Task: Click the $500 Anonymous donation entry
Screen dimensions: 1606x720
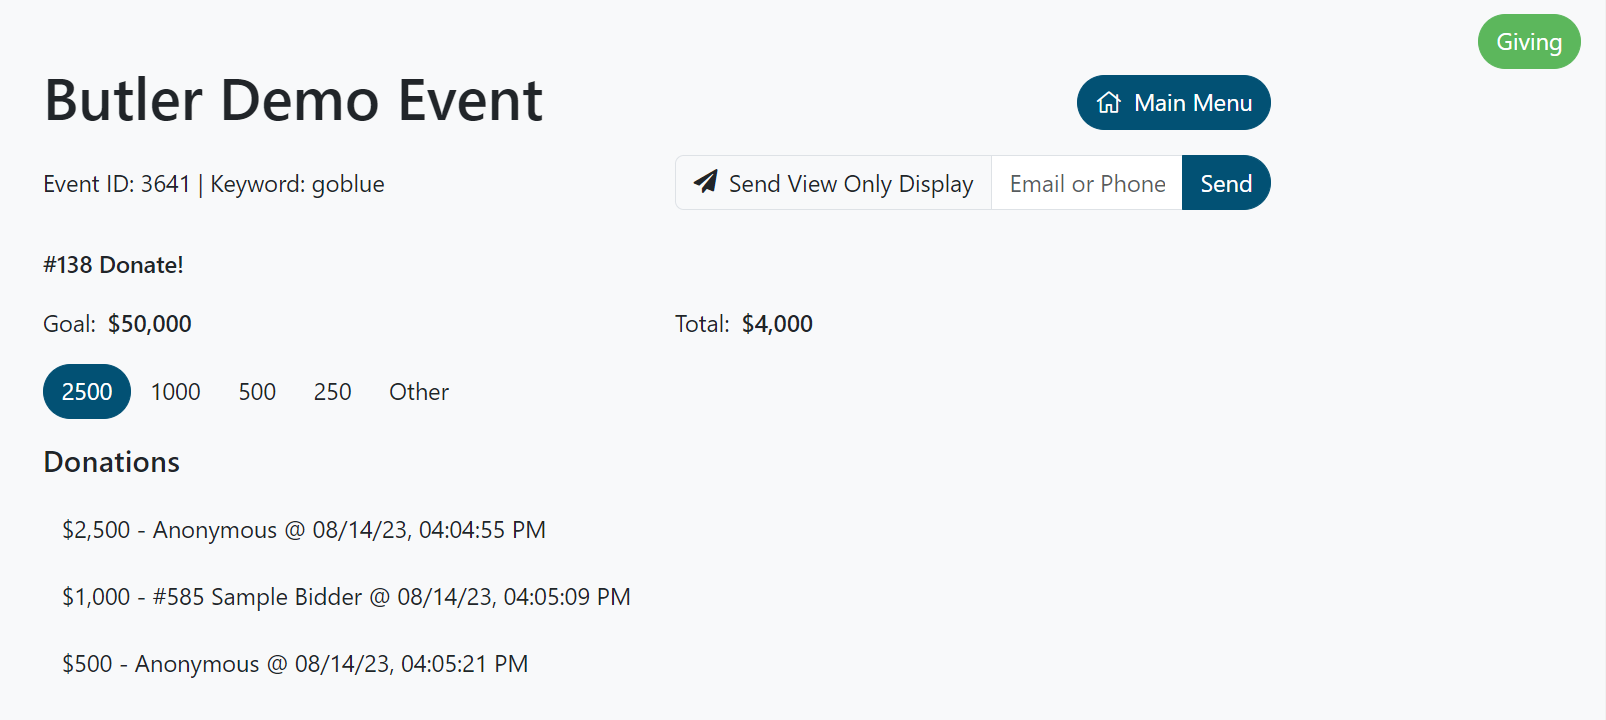Action: coord(295,664)
